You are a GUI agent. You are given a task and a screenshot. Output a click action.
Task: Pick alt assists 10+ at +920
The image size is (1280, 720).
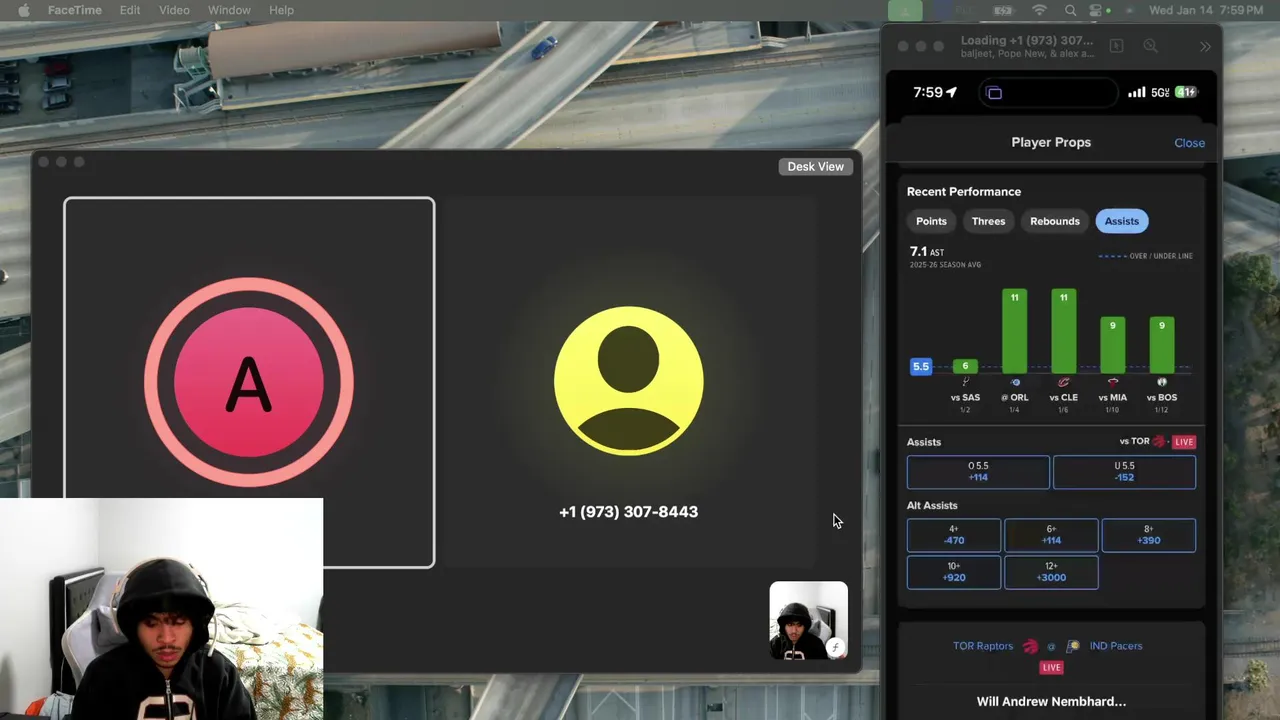point(954,572)
